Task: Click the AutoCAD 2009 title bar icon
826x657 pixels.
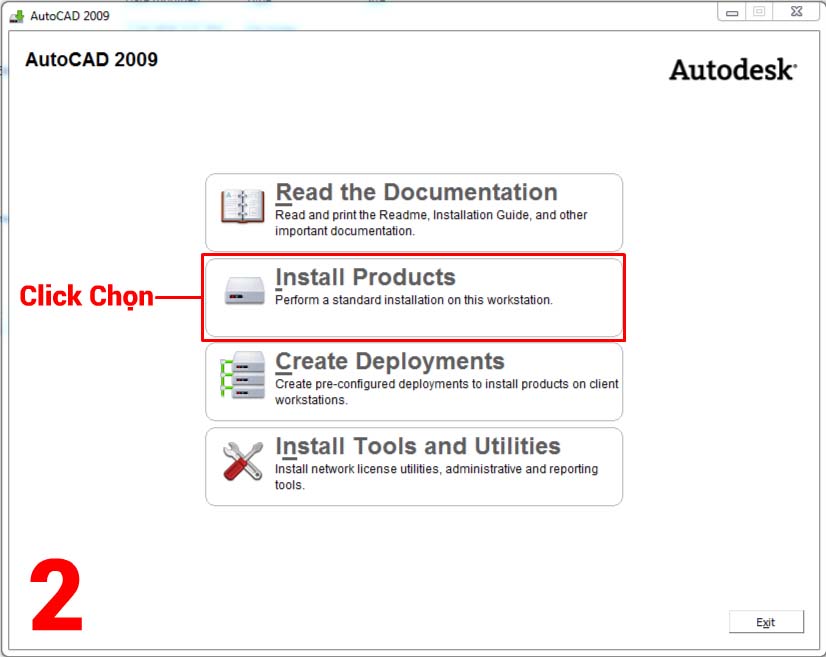Action: pyautogui.click(x=17, y=16)
